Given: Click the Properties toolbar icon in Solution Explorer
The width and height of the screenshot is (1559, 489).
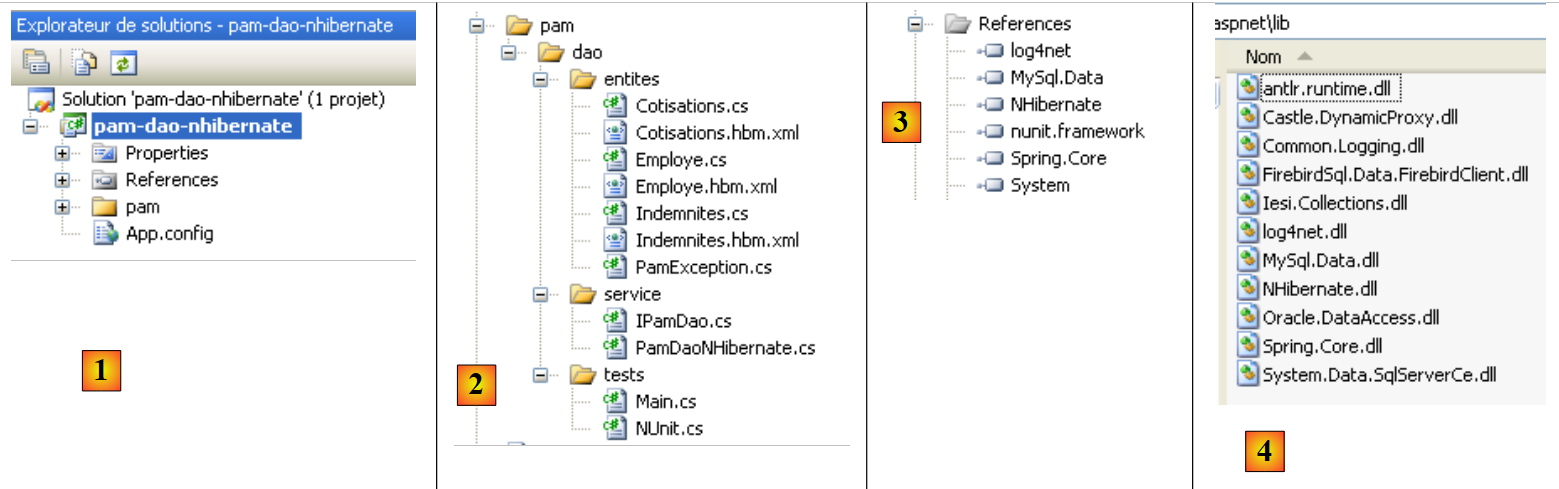Looking at the screenshot, I should tap(36, 63).
